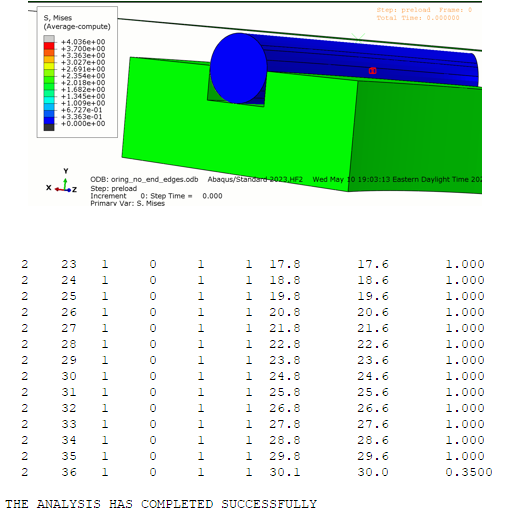Click the yellow legend color band
Viewport: 524px width, 517px height.
point(49,66)
